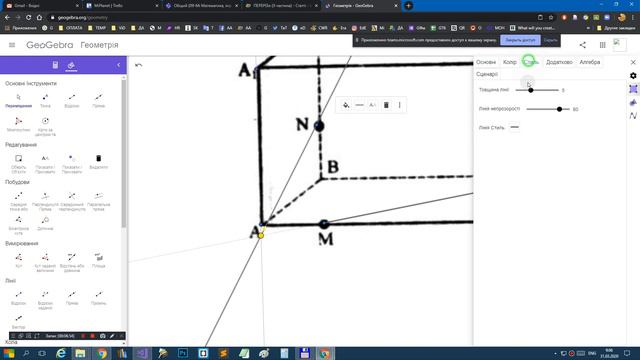
Task: Switch to the Algebra view calculator icon
Action: [55, 65]
